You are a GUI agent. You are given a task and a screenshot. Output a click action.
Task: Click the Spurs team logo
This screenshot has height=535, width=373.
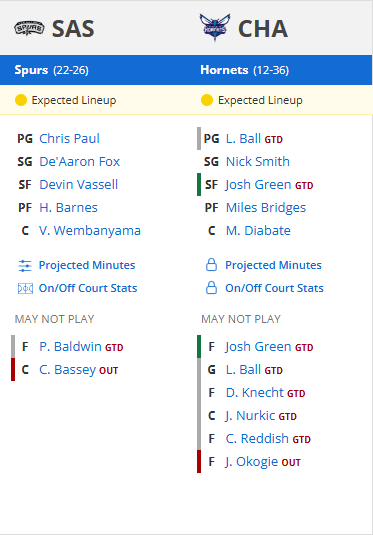pyautogui.click(x=29, y=28)
